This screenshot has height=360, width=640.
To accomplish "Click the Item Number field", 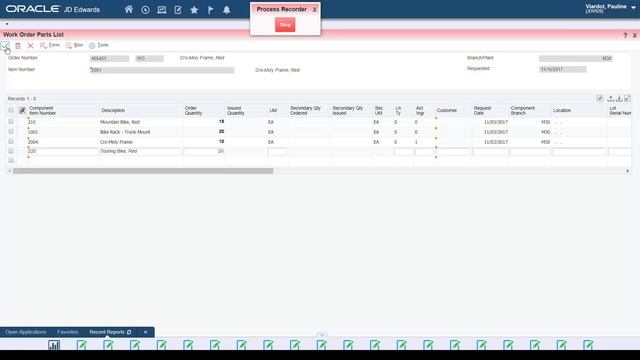I will point(162,70).
